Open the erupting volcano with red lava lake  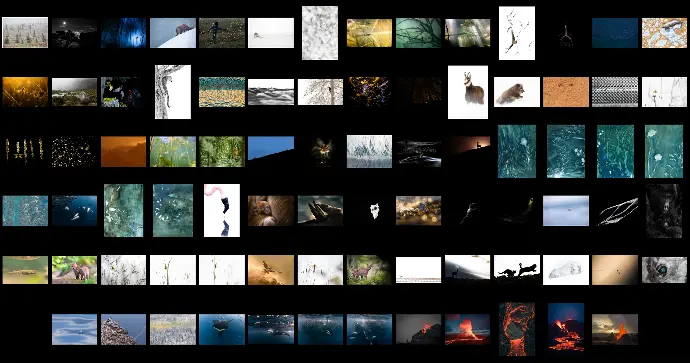click(x=467, y=329)
